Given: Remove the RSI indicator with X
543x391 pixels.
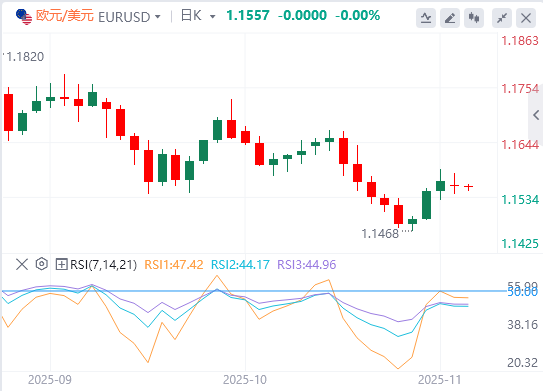Looking at the screenshot, I should pyautogui.click(x=22, y=265).
